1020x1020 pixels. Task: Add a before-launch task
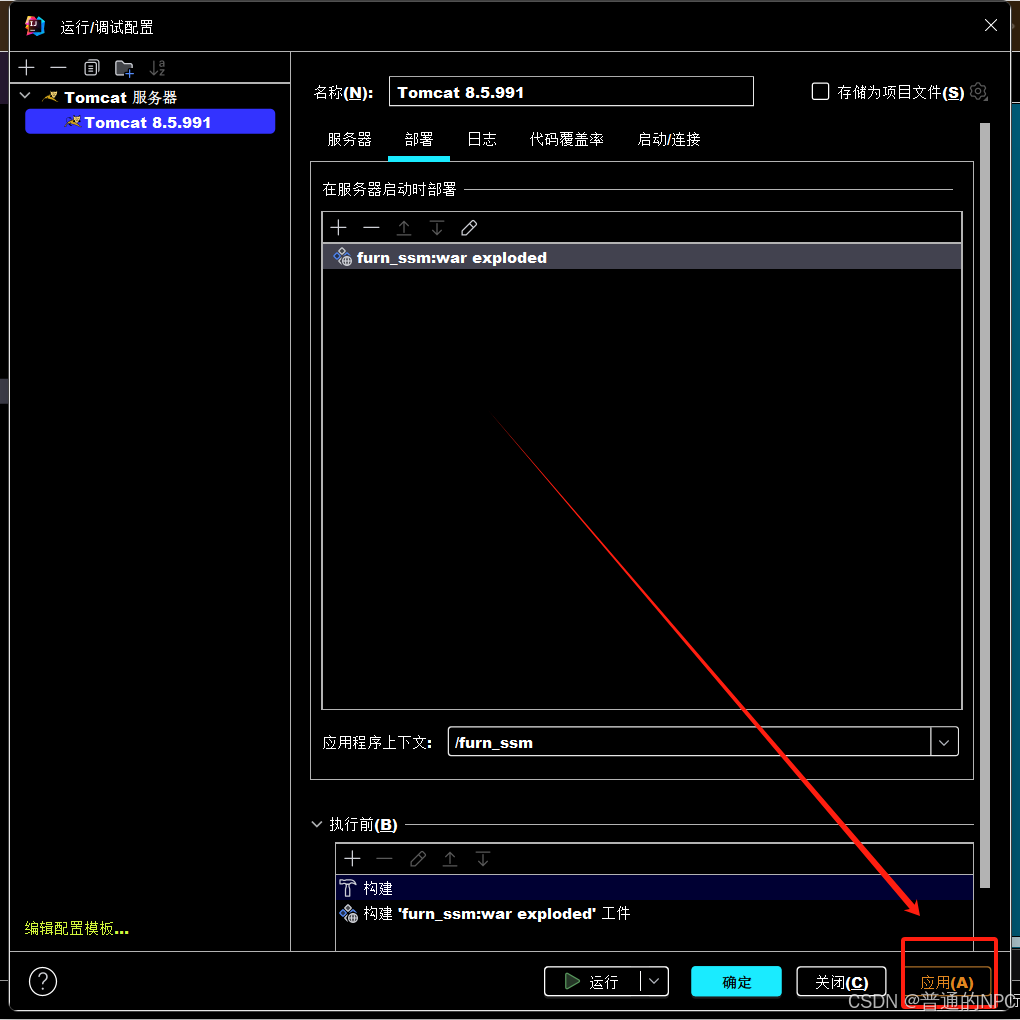(x=353, y=859)
